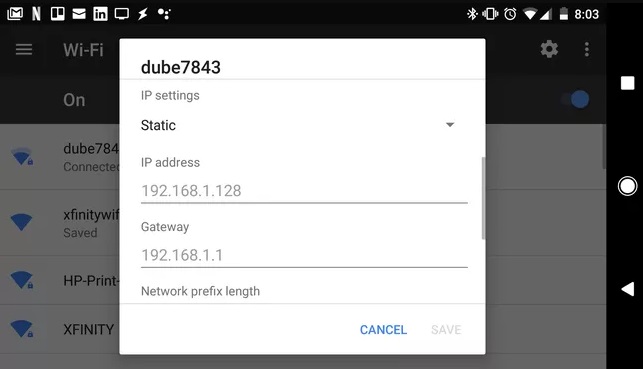This screenshot has width=643, height=369.
Task: Tap the LinkedIn notification icon
Action: 100,14
